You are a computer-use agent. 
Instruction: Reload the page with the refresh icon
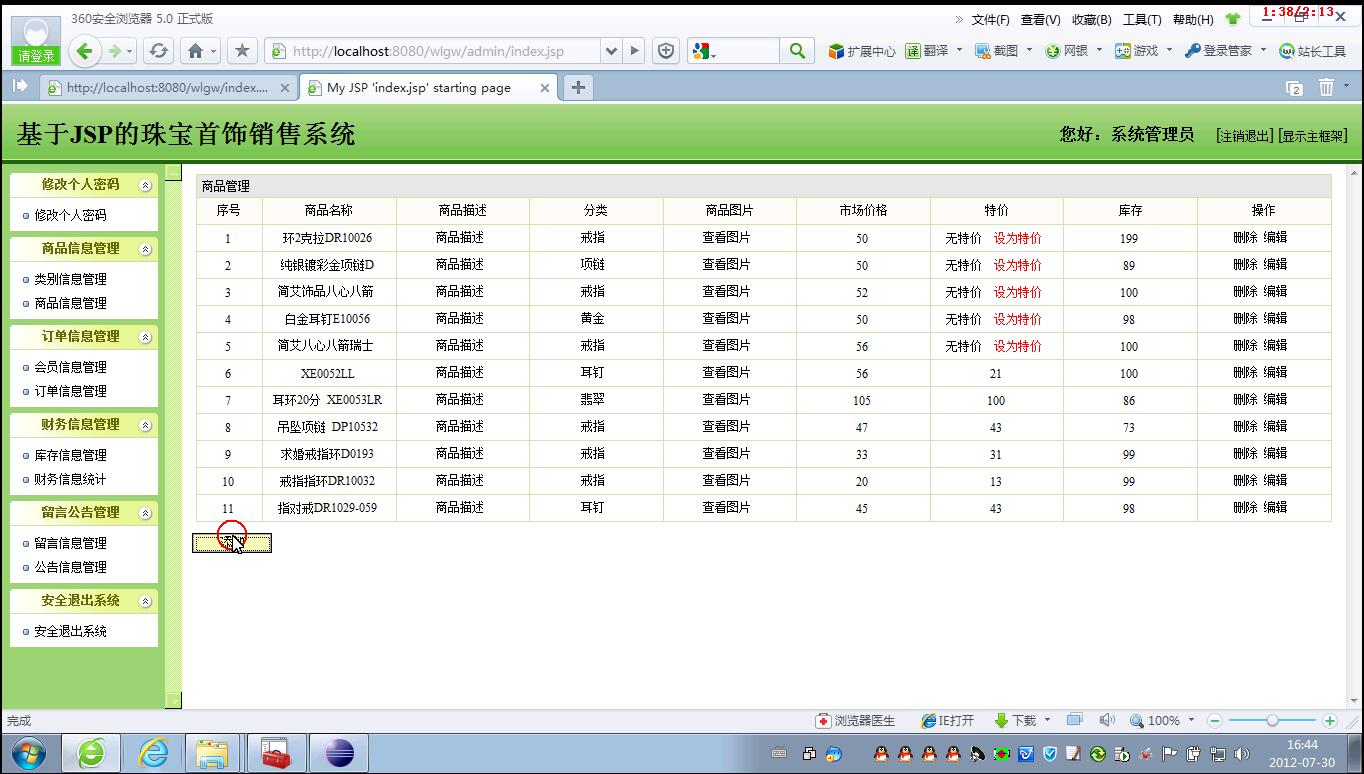tap(158, 51)
